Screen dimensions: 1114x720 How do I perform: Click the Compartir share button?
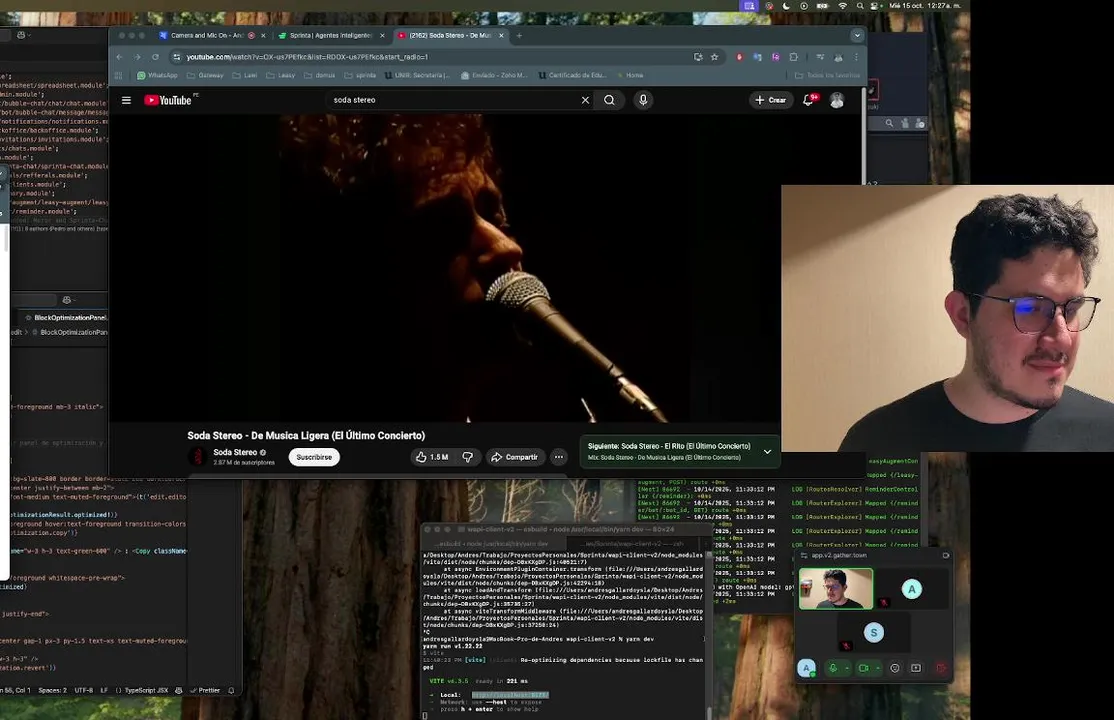514,457
